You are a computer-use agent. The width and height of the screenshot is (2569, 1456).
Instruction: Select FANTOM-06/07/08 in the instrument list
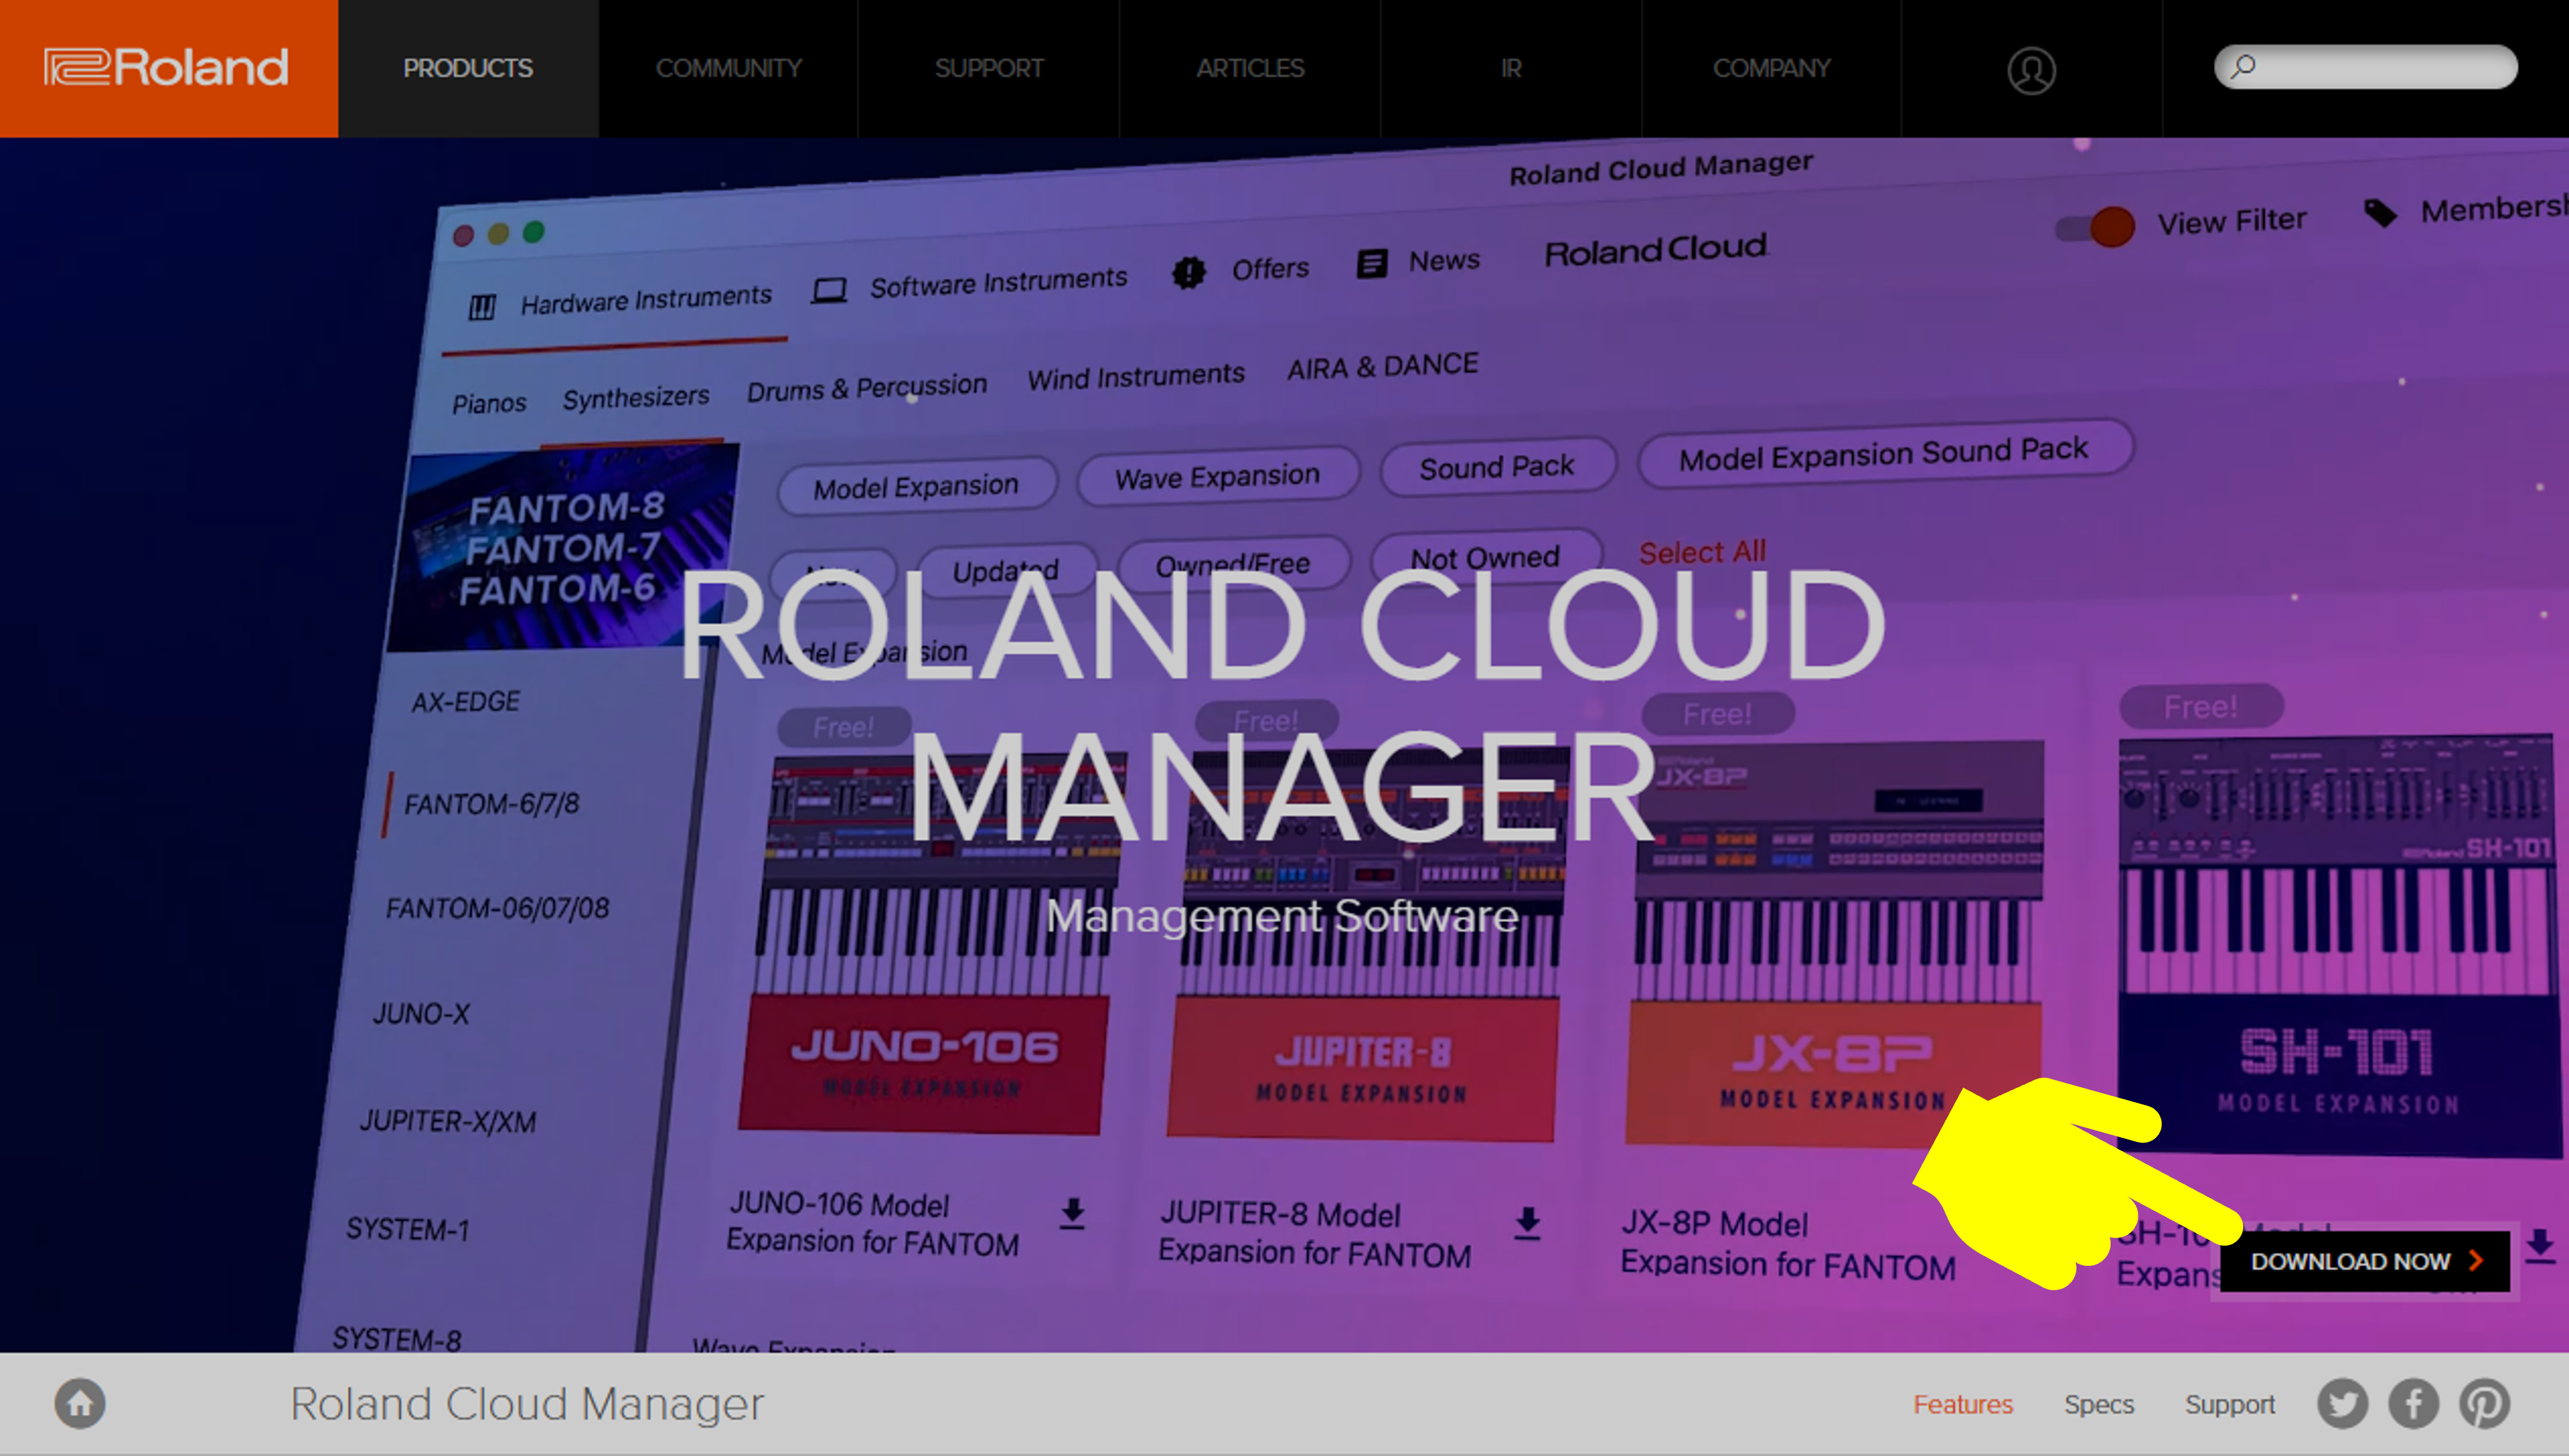coord(497,908)
